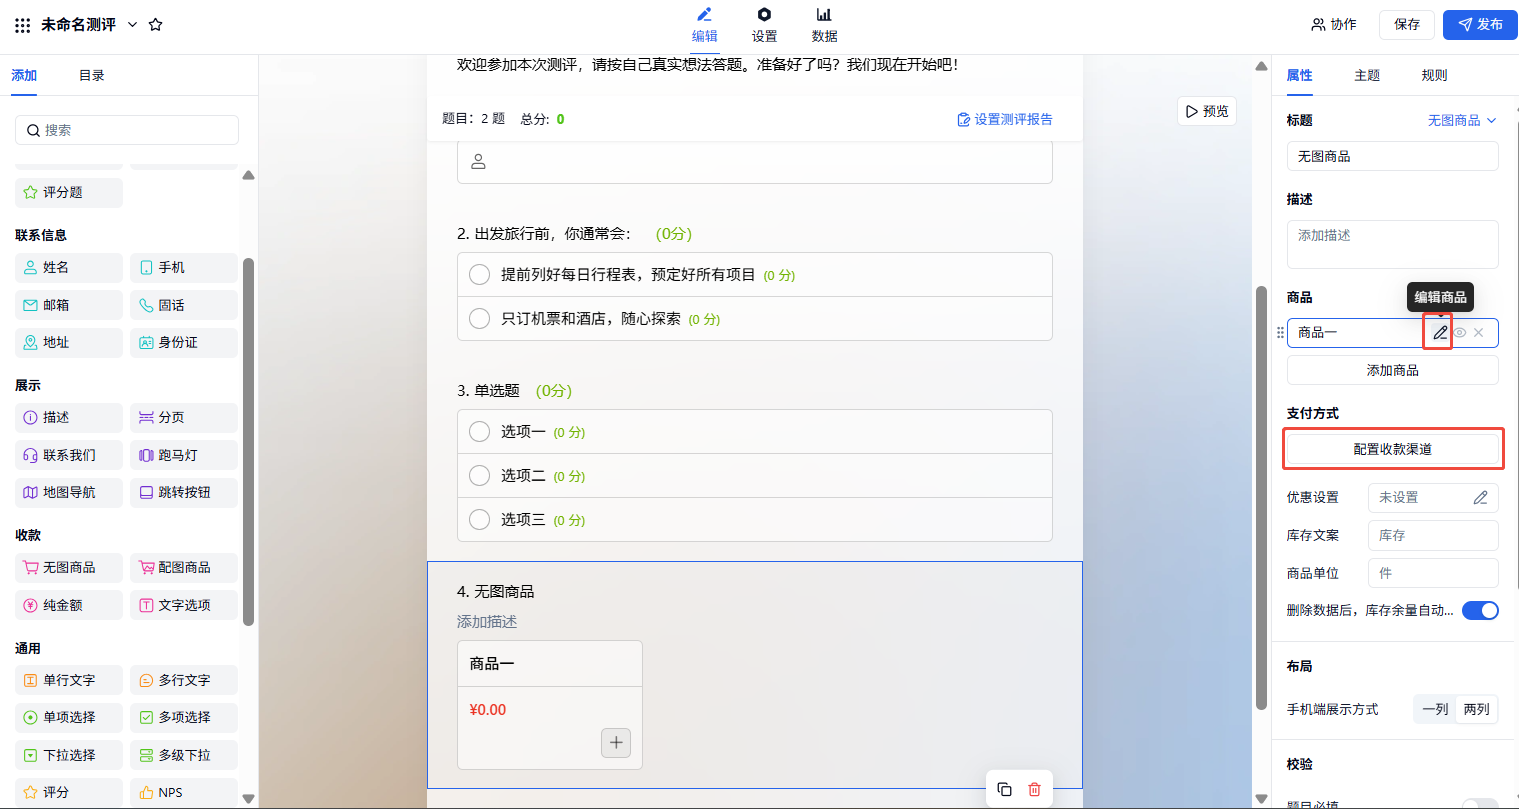Click the 配置收款渠道 button
The width and height of the screenshot is (1519, 809).
click(1392, 449)
